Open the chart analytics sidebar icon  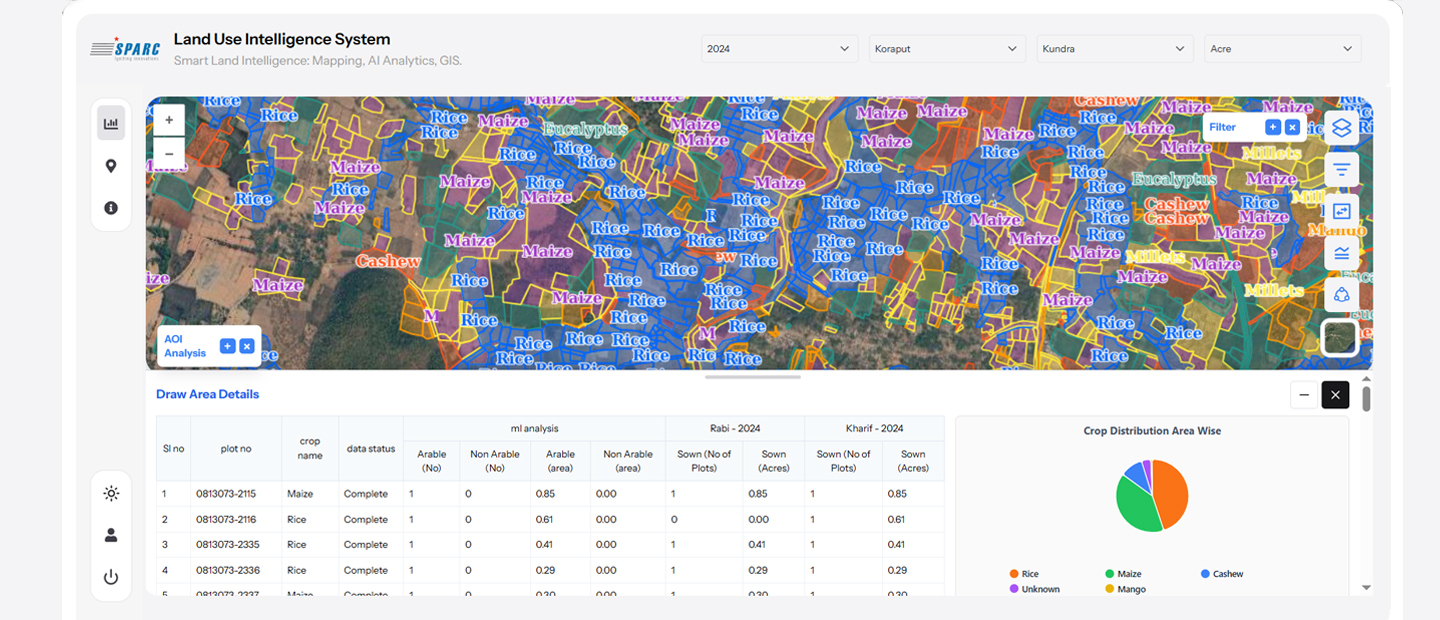111,124
